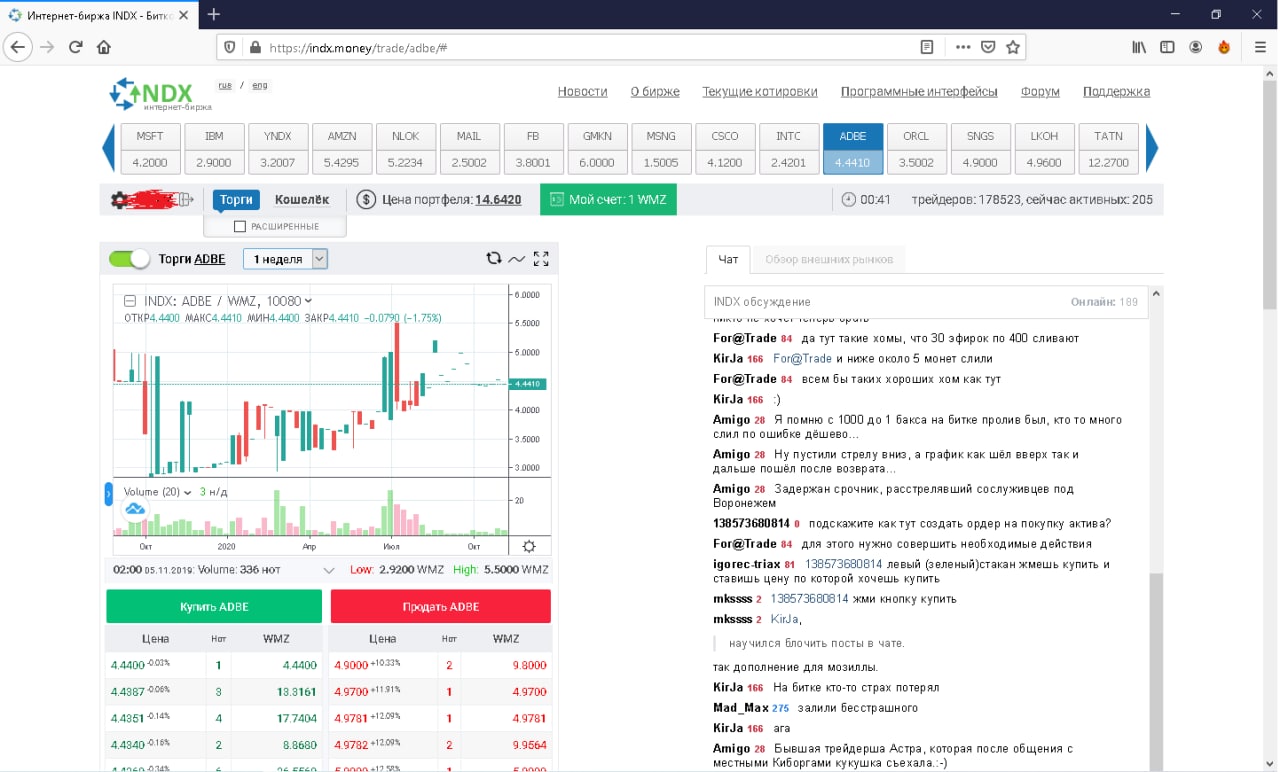Viewport: 1280px width, 772px height.
Task: Expand the Volume (20) indicator chevron
Action: 187,492
